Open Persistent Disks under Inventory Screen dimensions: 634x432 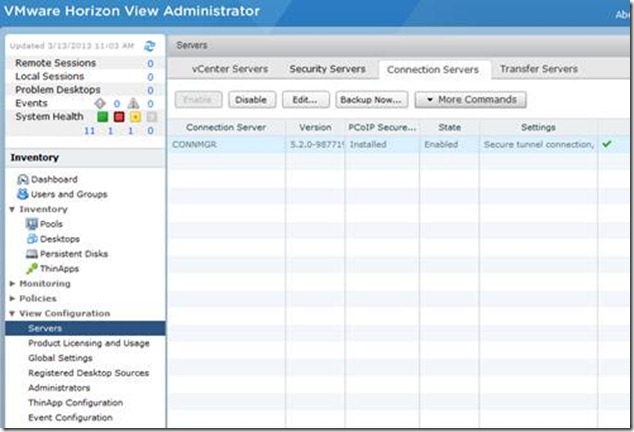click(x=74, y=254)
